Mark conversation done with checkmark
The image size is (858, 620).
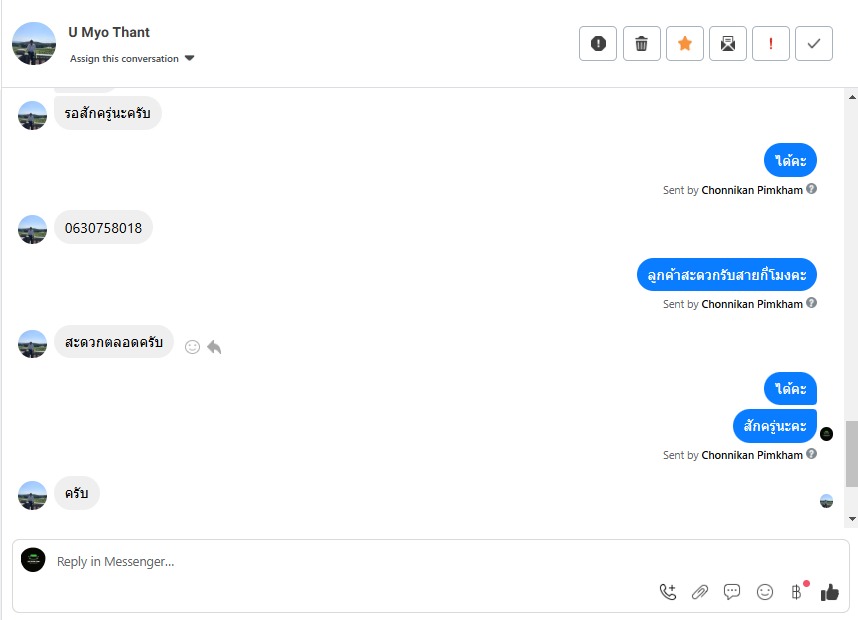(x=814, y=43)
